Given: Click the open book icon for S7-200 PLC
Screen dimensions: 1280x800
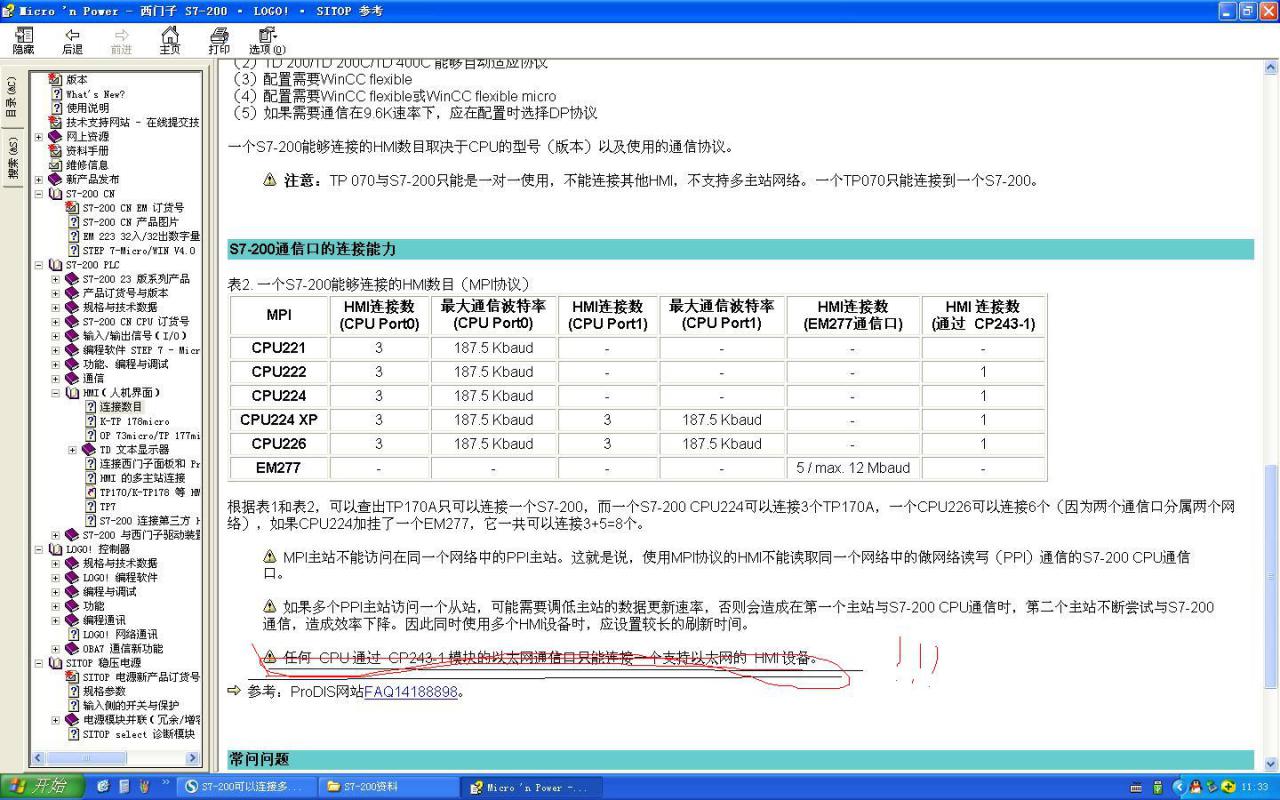Looking at the screenshot, I should [55, 265].
